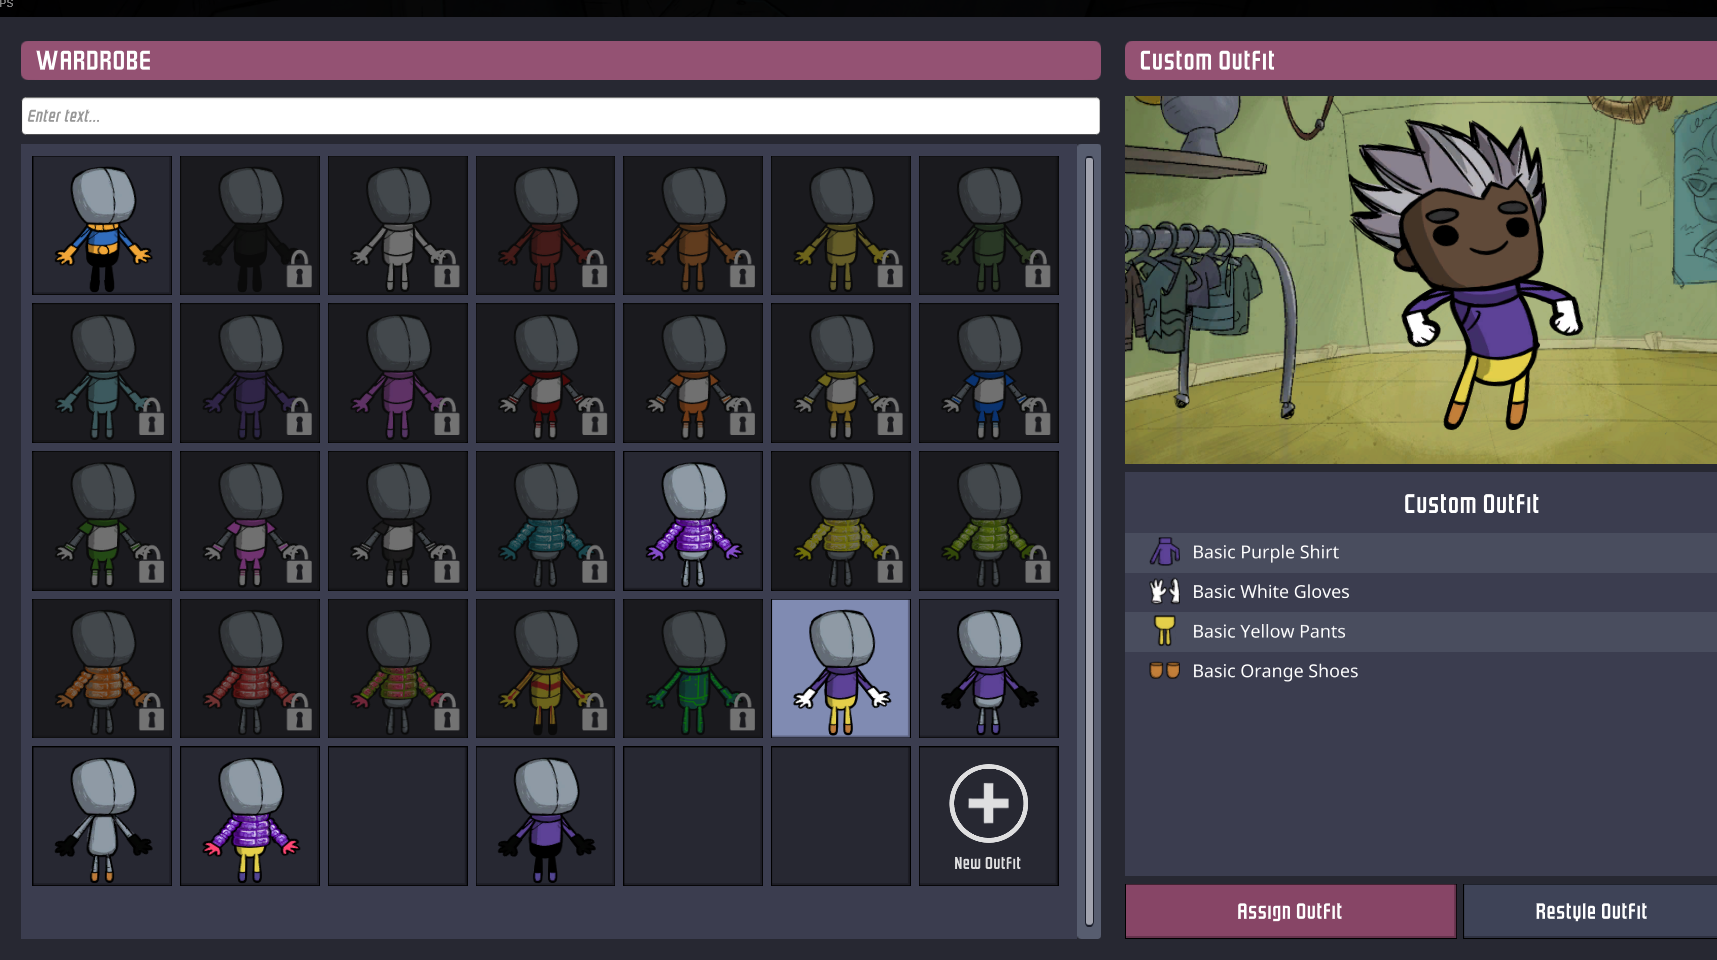1717x960 pixels.
Task: Pick the locked magenta-and-white two-tone outfit
Action: pyautogui.click(x=250, y=521)
